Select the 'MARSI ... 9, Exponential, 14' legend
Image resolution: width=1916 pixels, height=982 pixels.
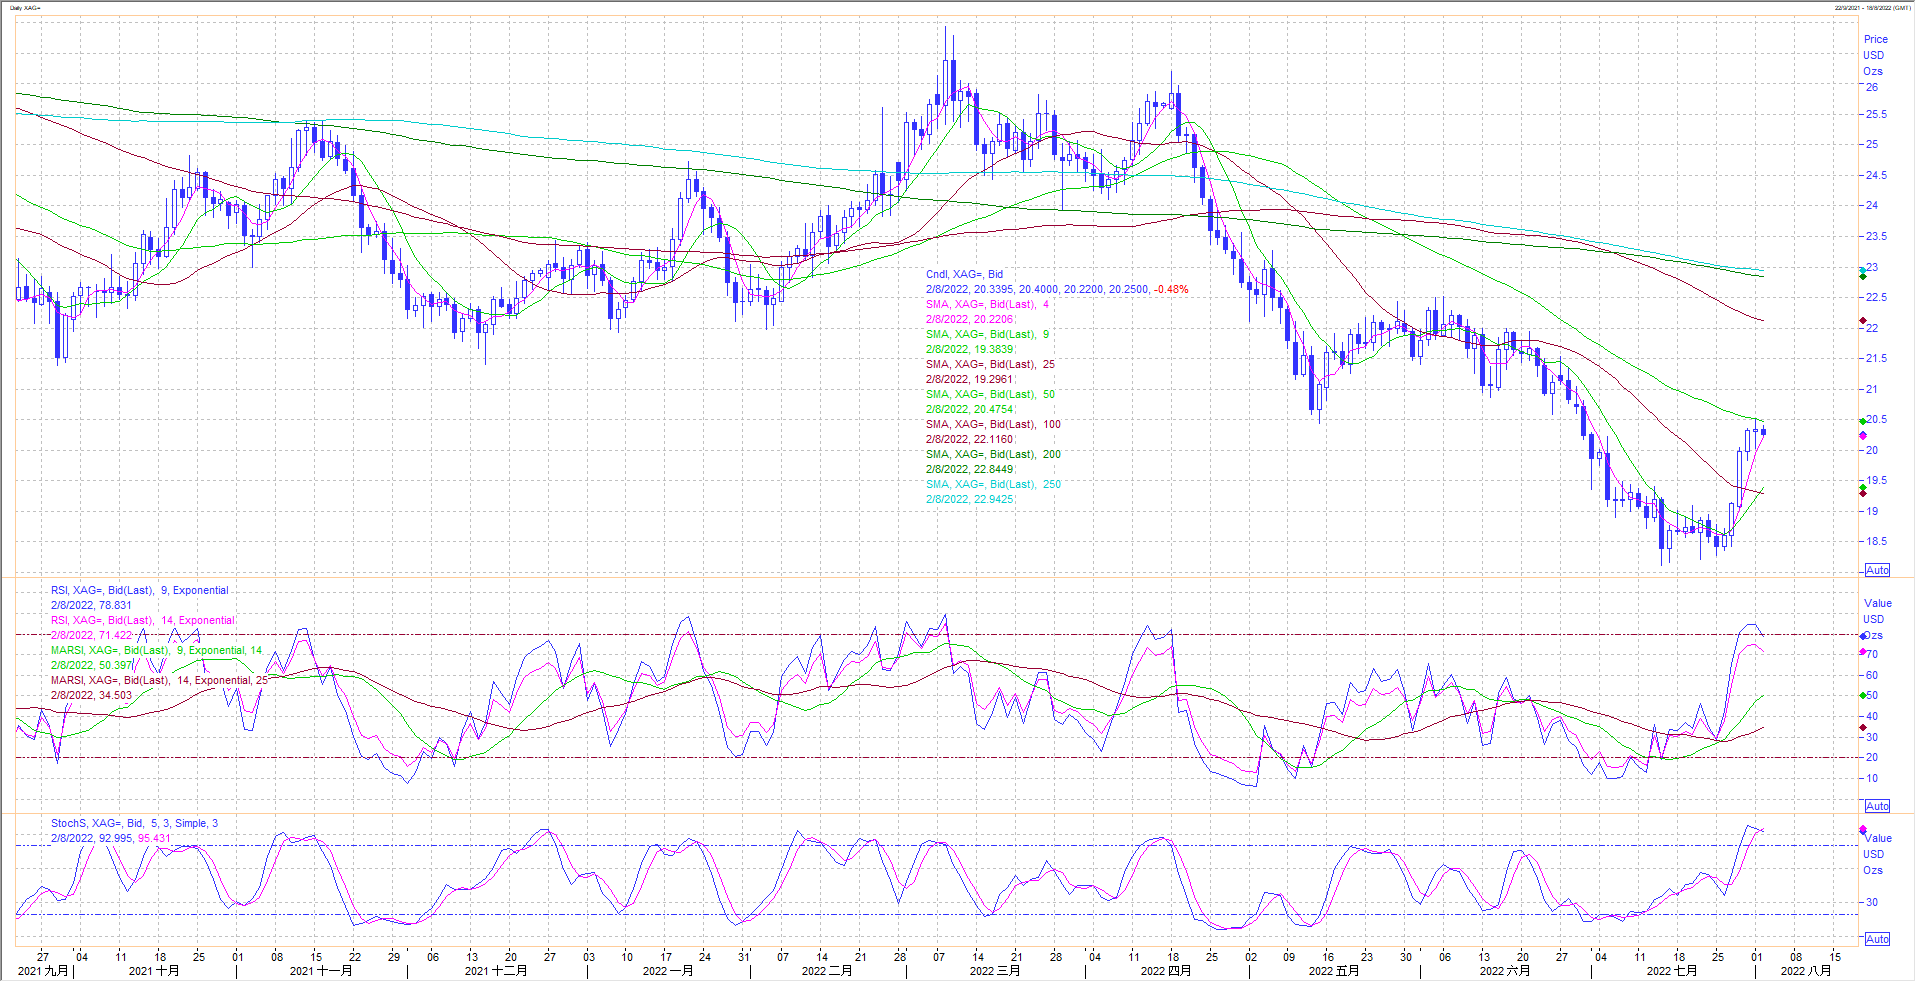tap(157, 650)
